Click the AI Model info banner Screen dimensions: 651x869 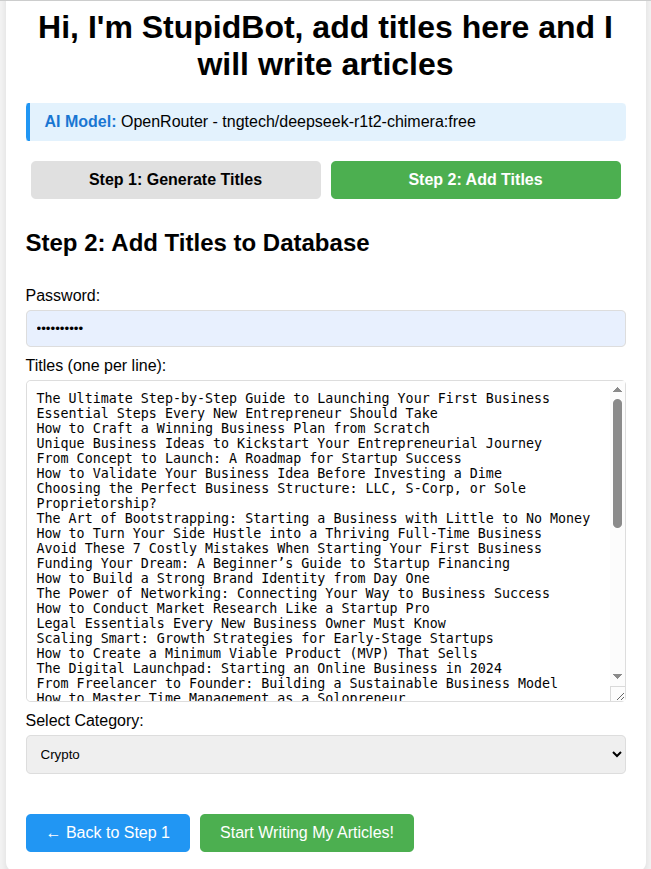point(325,122)
